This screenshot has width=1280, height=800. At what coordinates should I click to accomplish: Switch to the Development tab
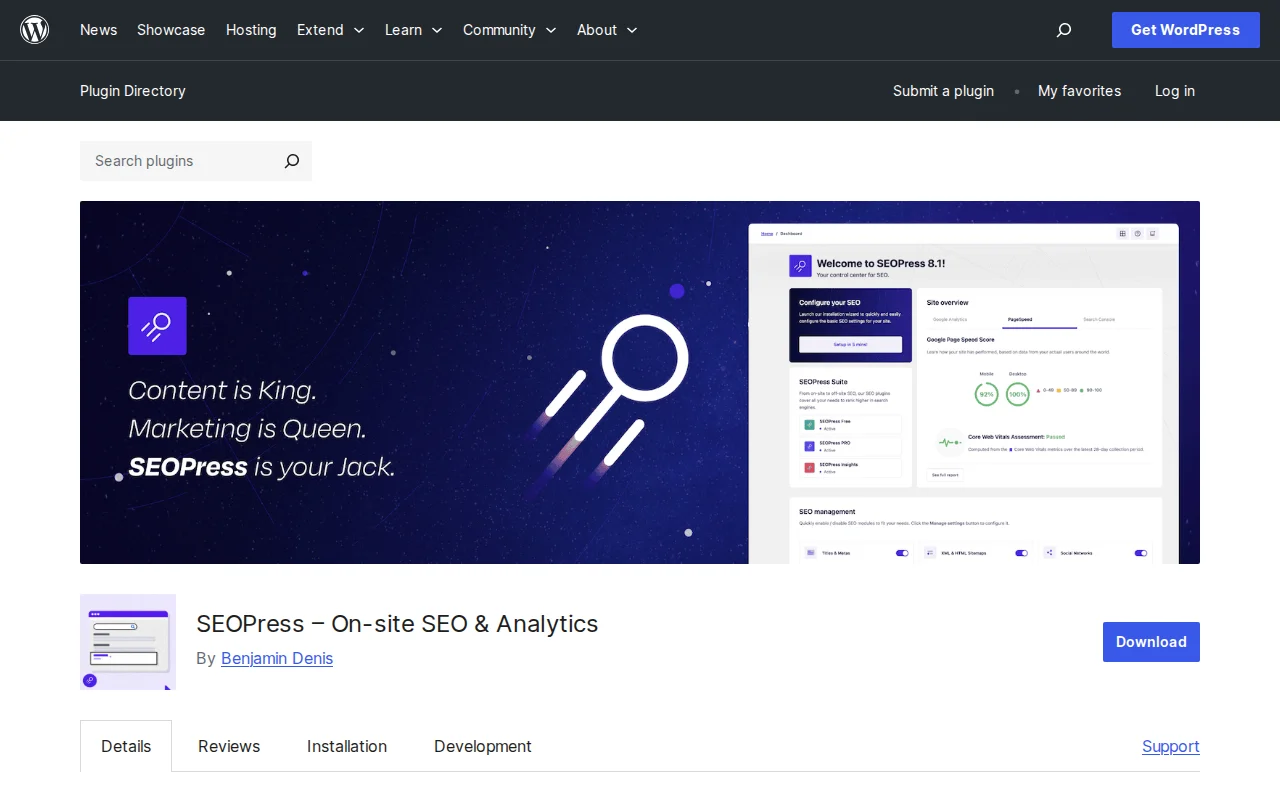coord(483,746)
